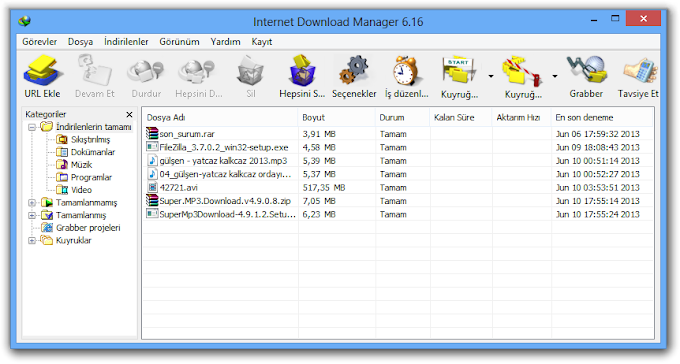Select the İndirilenlerin tamamı category label

(x=93, y=127)
